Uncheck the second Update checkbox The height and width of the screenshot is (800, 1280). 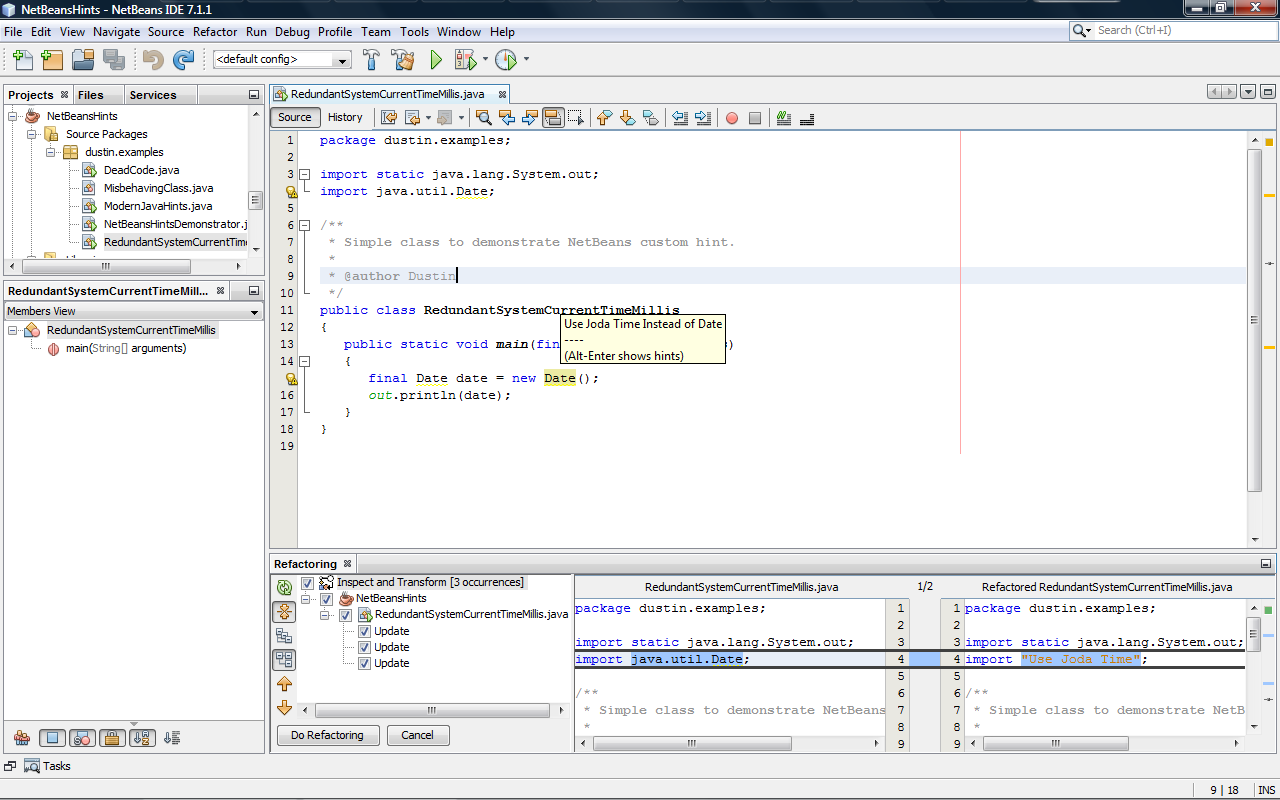click(365, 647)
